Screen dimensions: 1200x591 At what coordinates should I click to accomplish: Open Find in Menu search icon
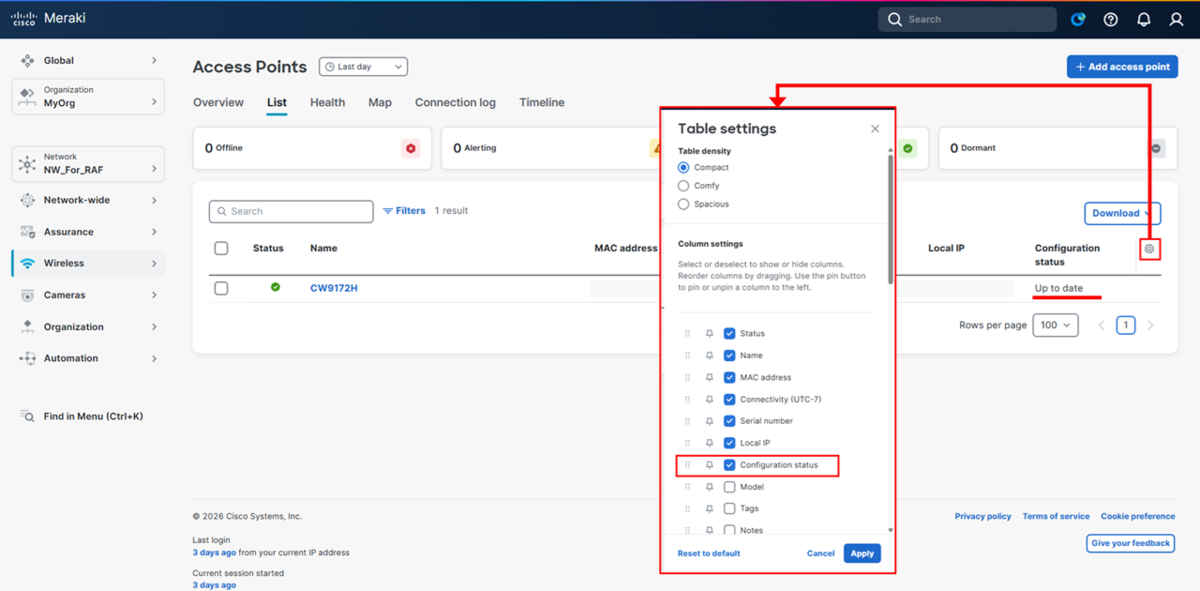27,416
